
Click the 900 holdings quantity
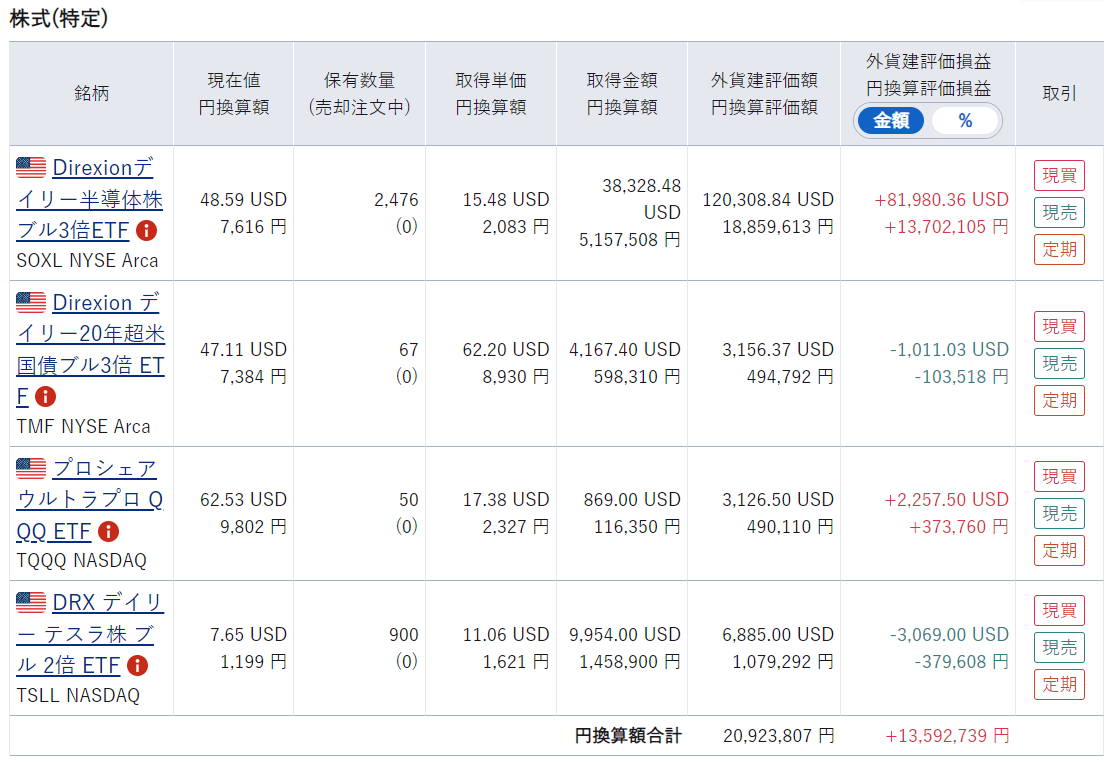[403, 634]
